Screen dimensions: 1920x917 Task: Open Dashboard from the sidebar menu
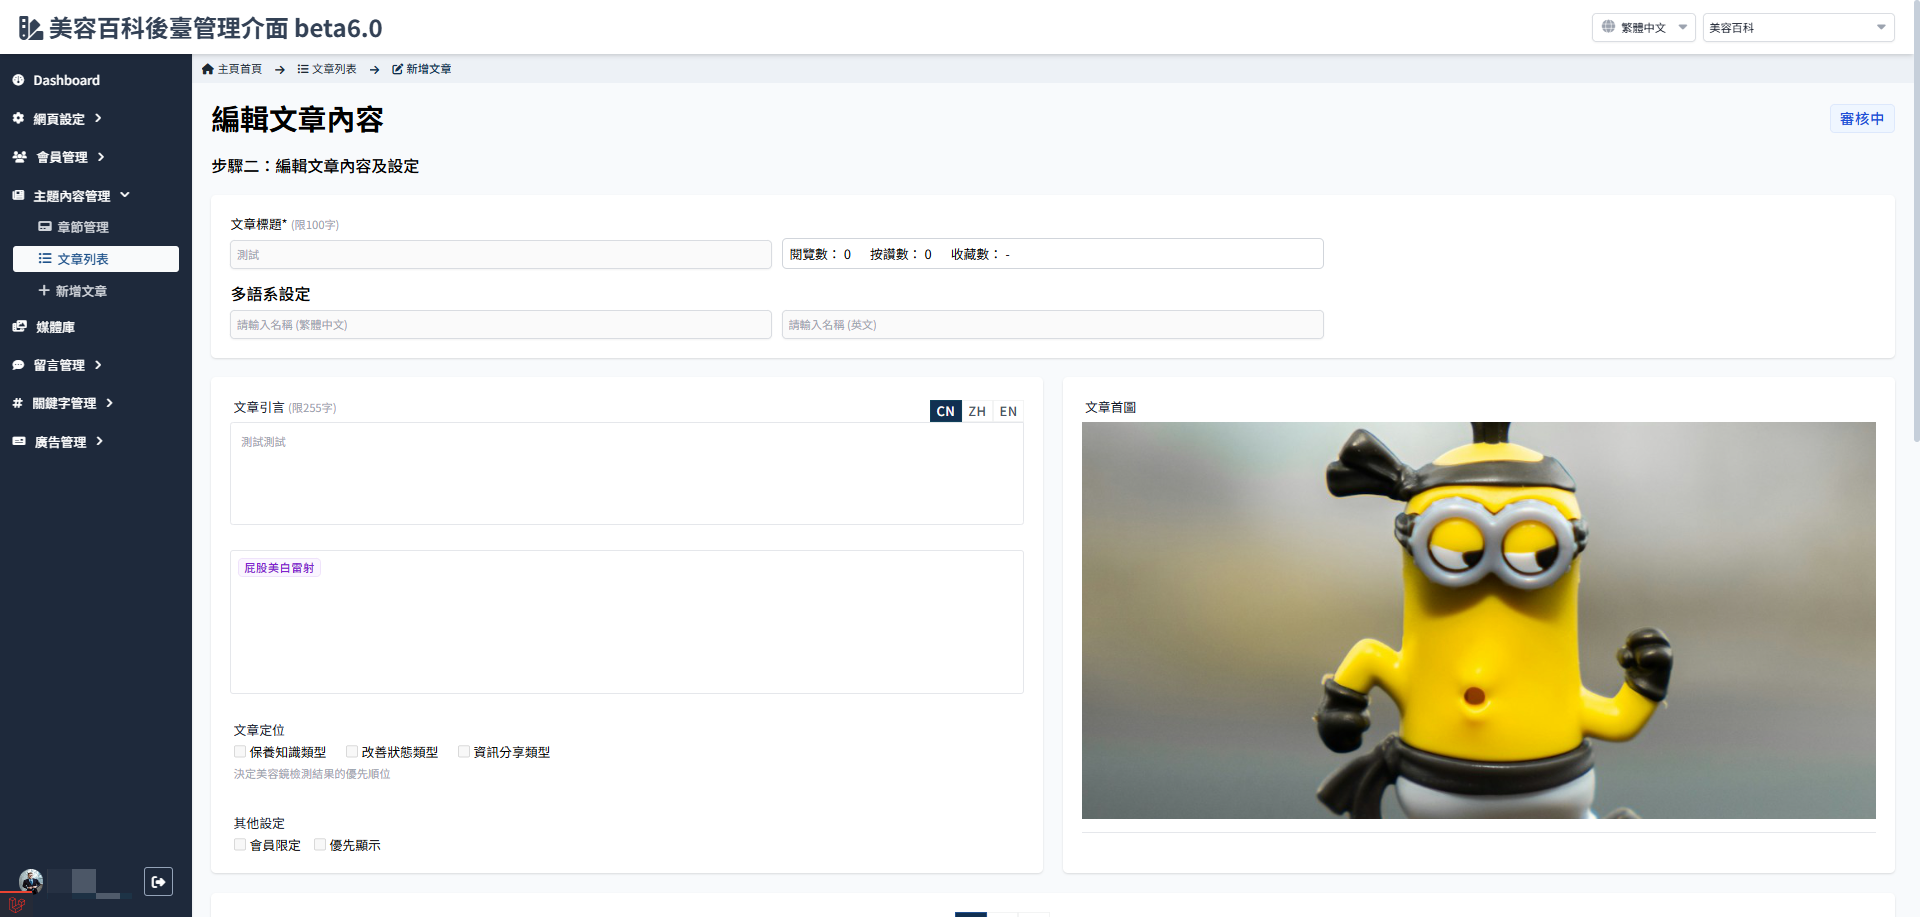(x=66, y=80)
